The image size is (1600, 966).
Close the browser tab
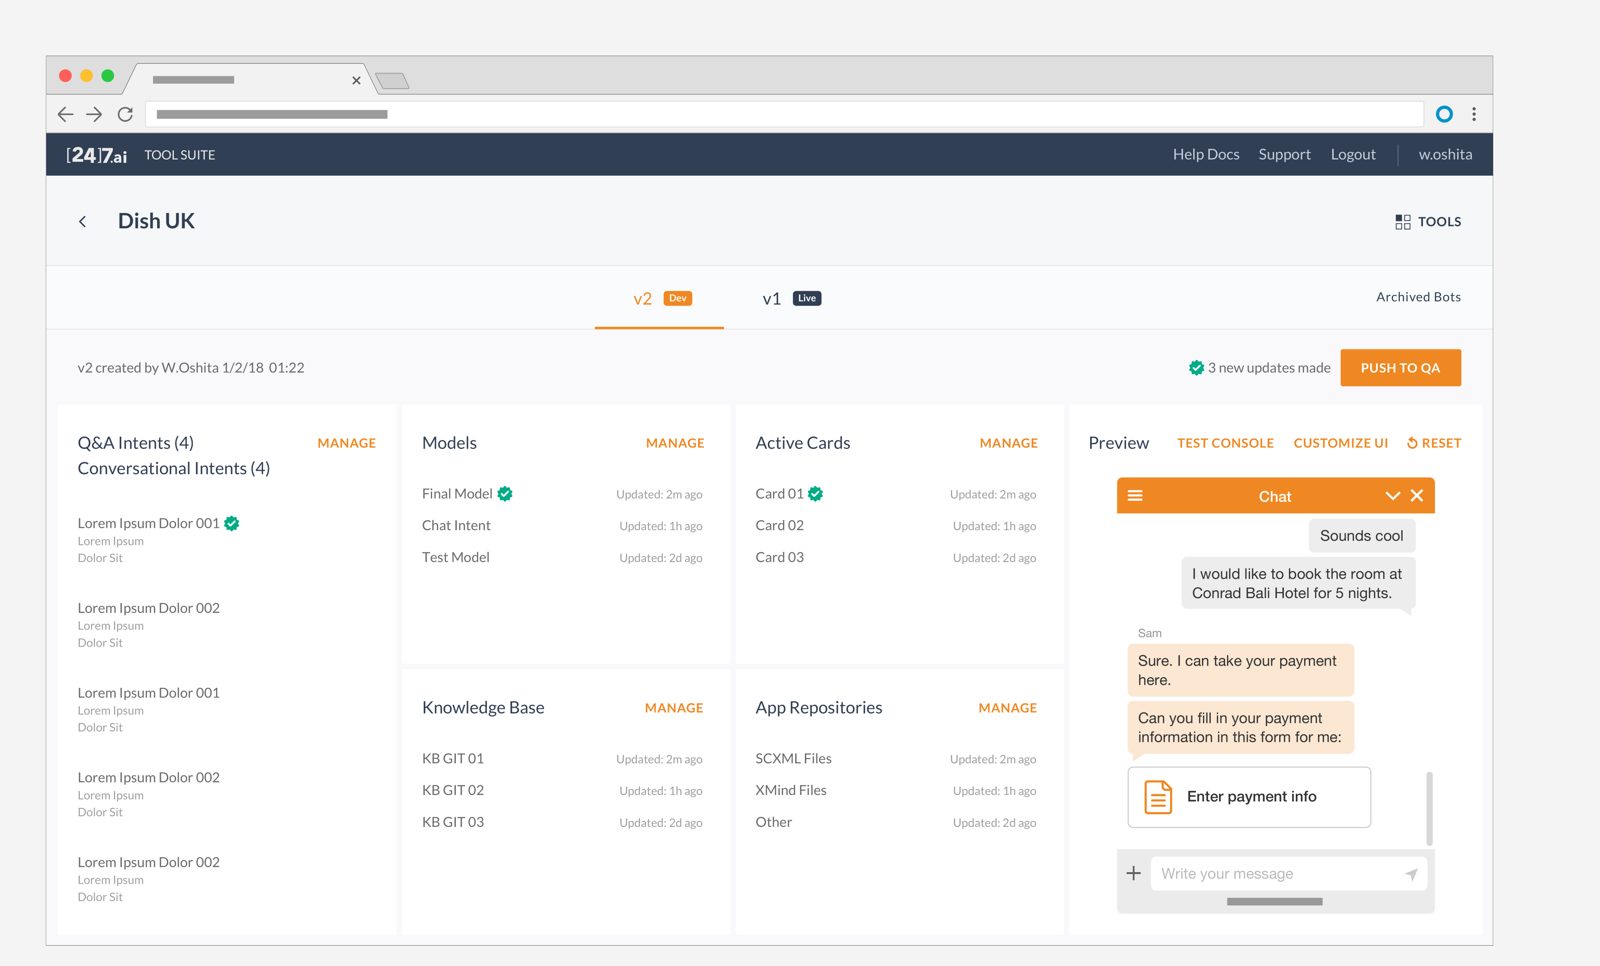(x=356, y=80)
